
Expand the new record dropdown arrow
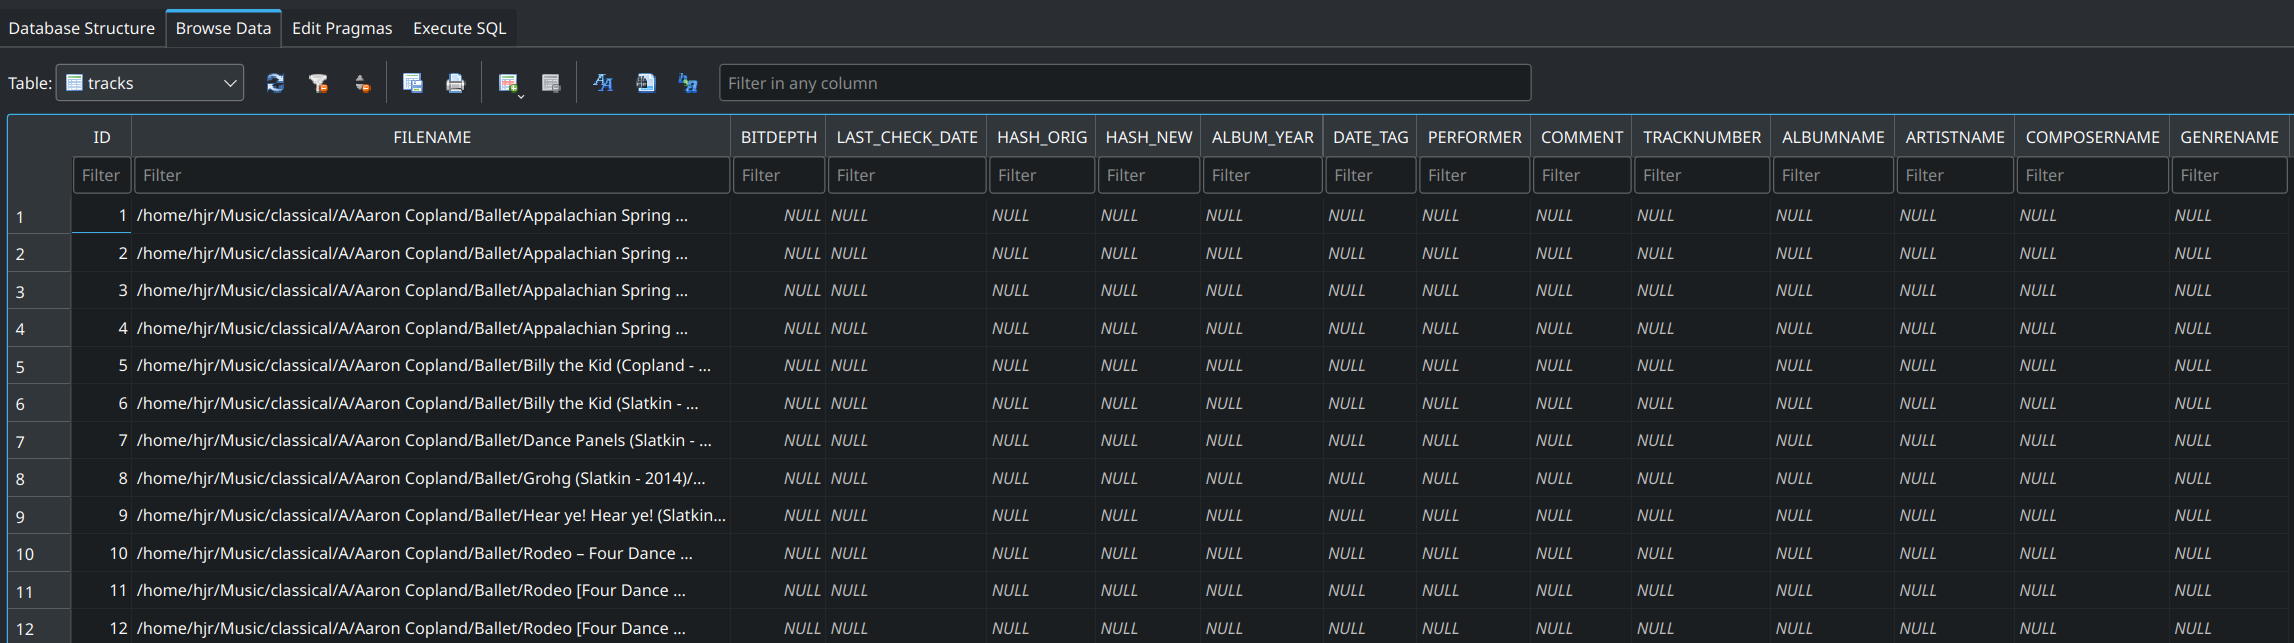pos(521,96)
